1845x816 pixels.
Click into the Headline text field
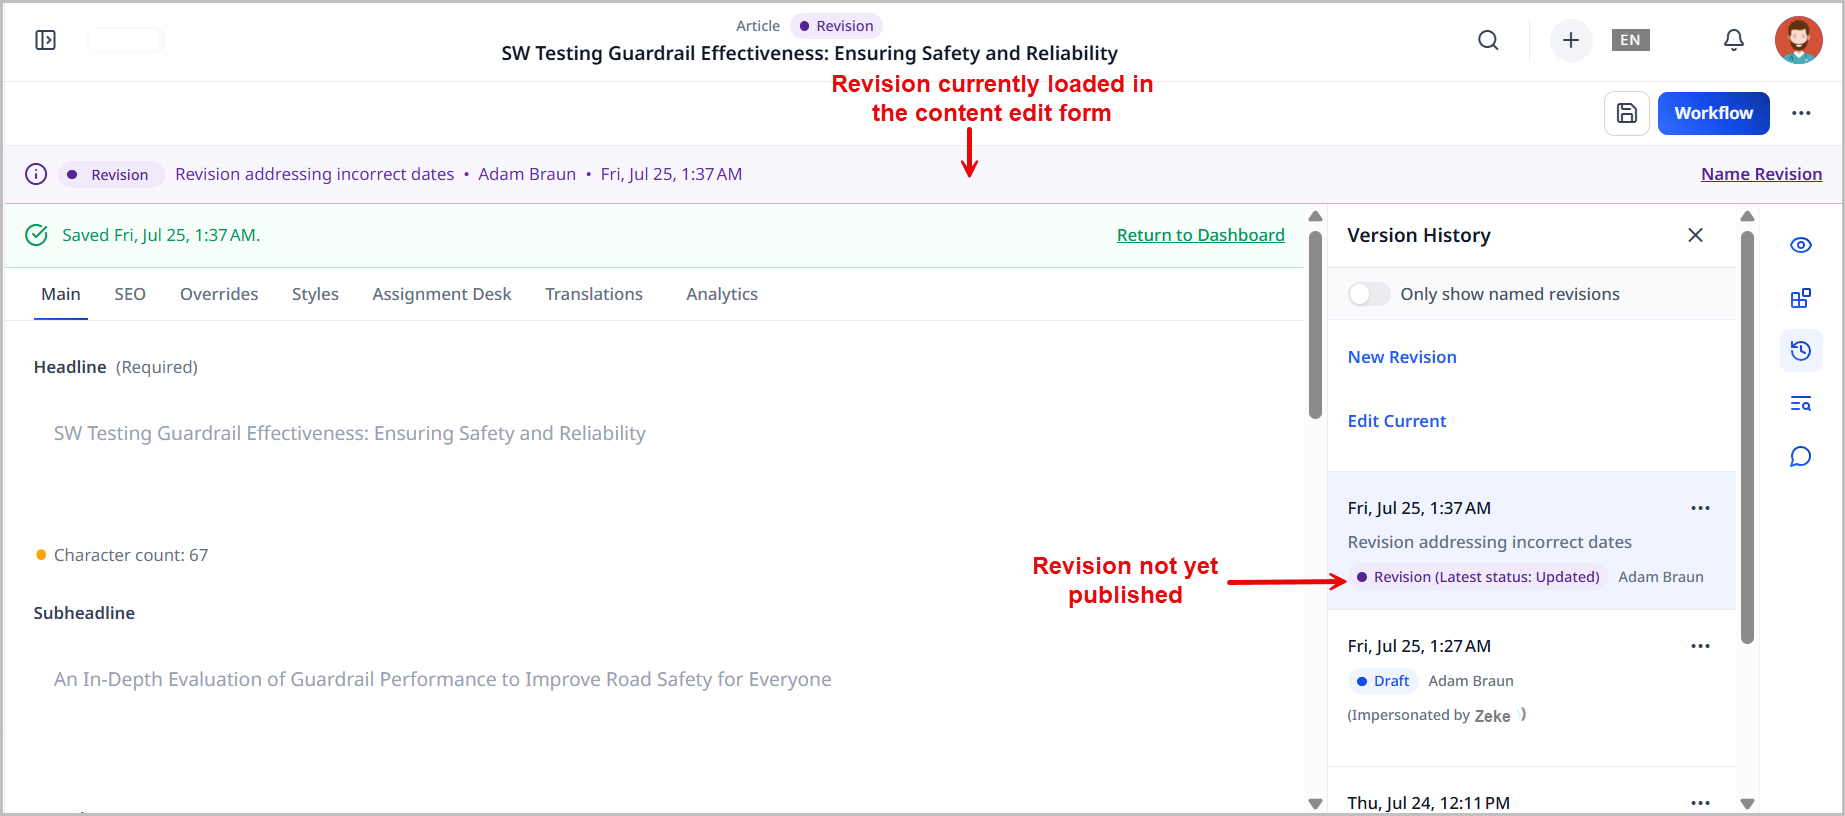(x=660, y=433)
